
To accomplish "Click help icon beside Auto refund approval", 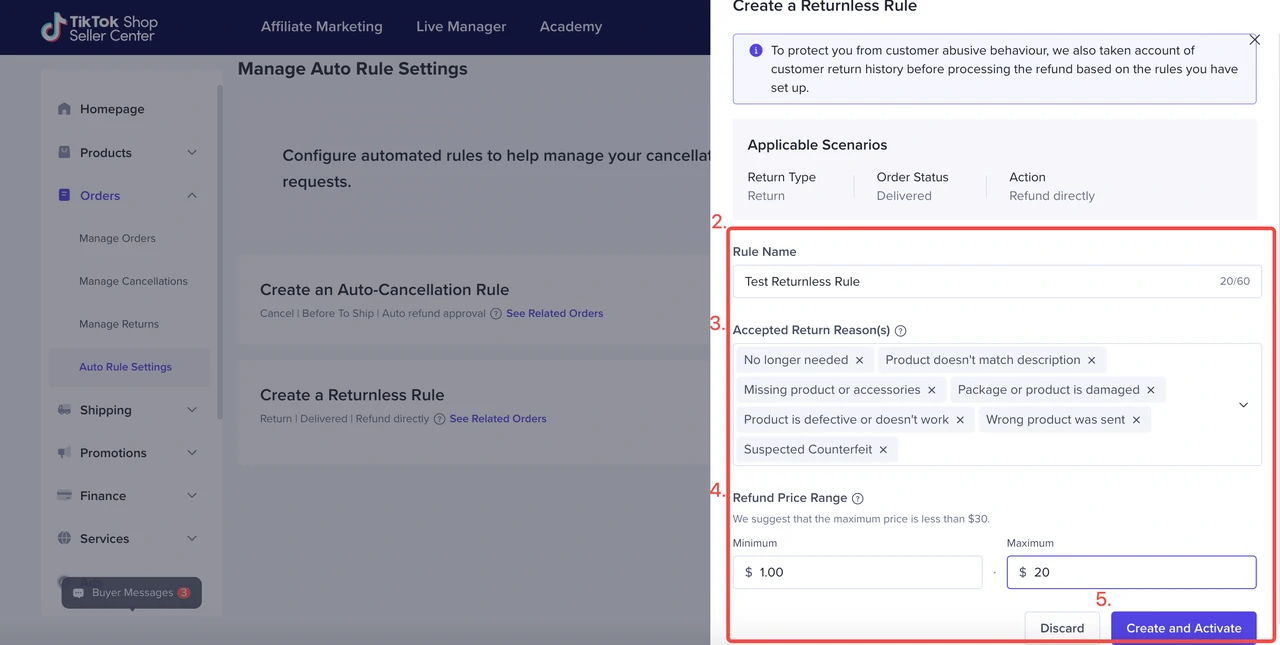I will tap(495, 313).
